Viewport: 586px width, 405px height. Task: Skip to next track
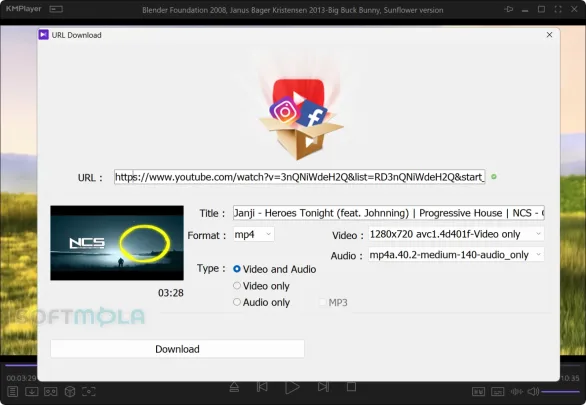pyautogui.click(x=323, y=387)
